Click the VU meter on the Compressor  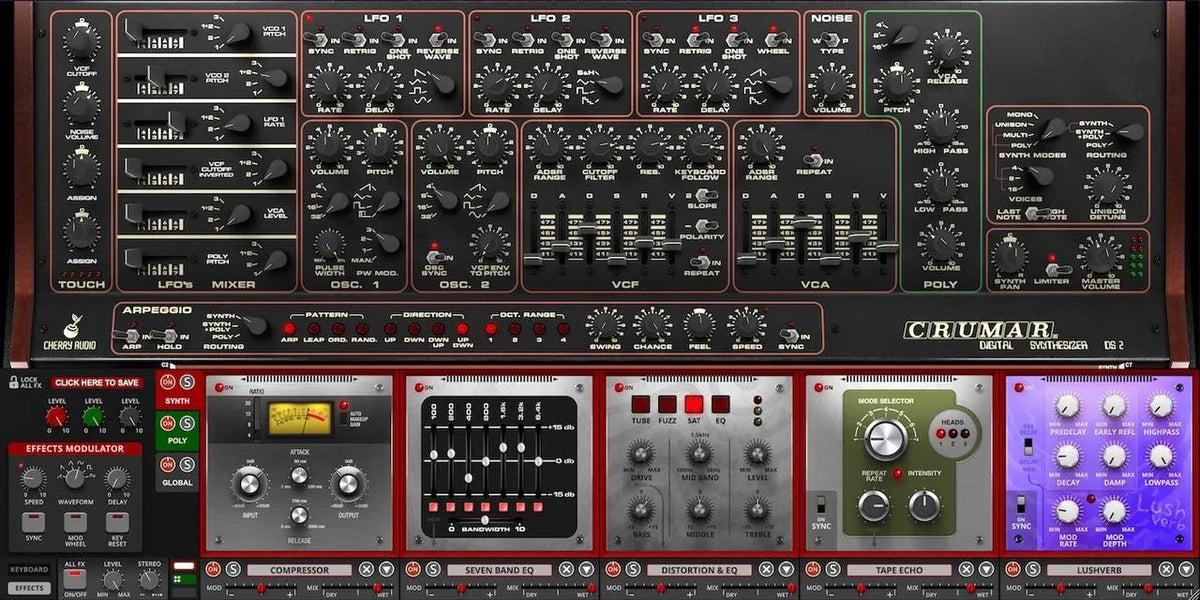[x=298, y=418]
